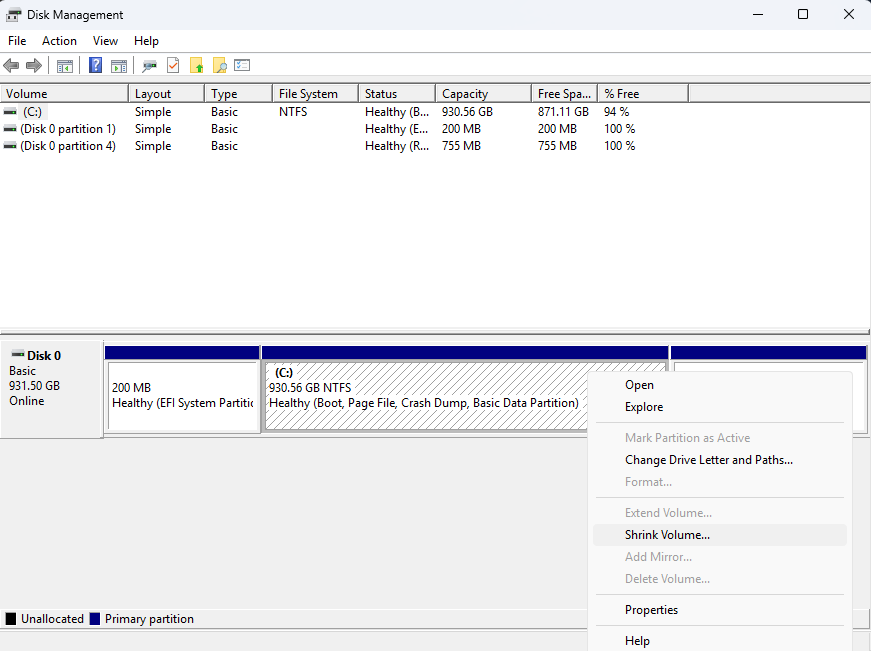Click the document with red checkmark icon
Image resolution: width=871 pixels, height=651 pixels.
(x=172, y=65)
